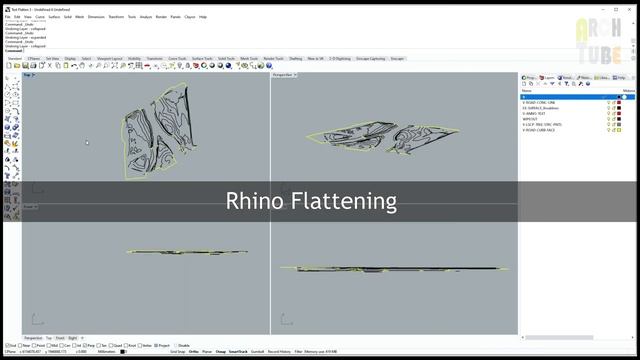640x360 pixels.
Task: Toggle lightbulb visibility of WIPEOUT layer
Action: pyautogui.click(x=608, y=119)
